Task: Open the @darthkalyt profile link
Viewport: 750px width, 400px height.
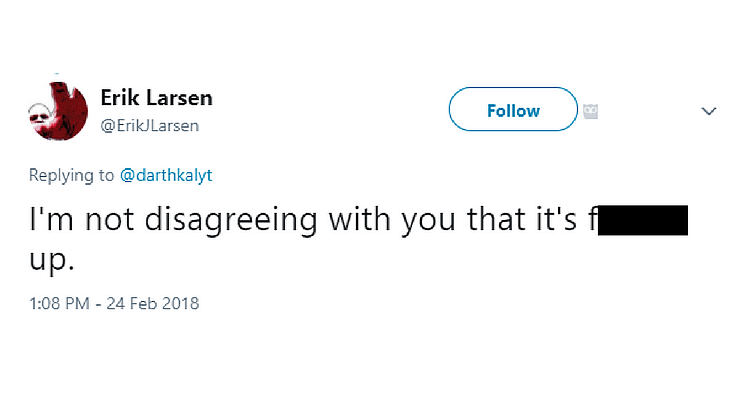Action: point(166,175)
